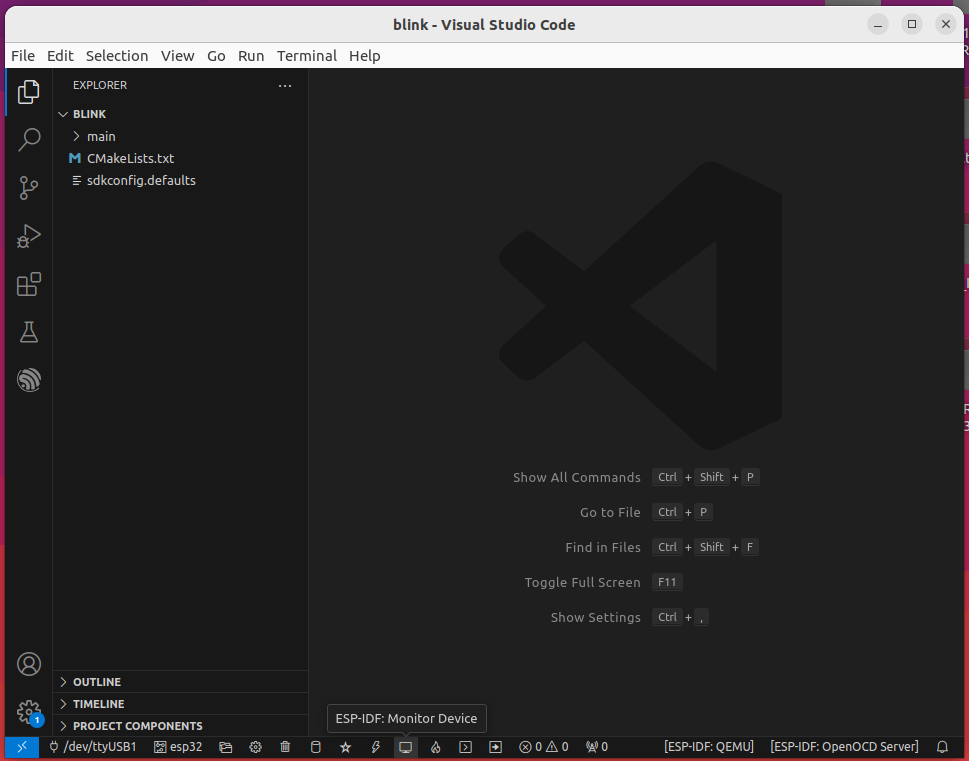Open the Accounts icon in activity bar
Image resolution: width=969 pixels, height=761 pixels.
28,664
